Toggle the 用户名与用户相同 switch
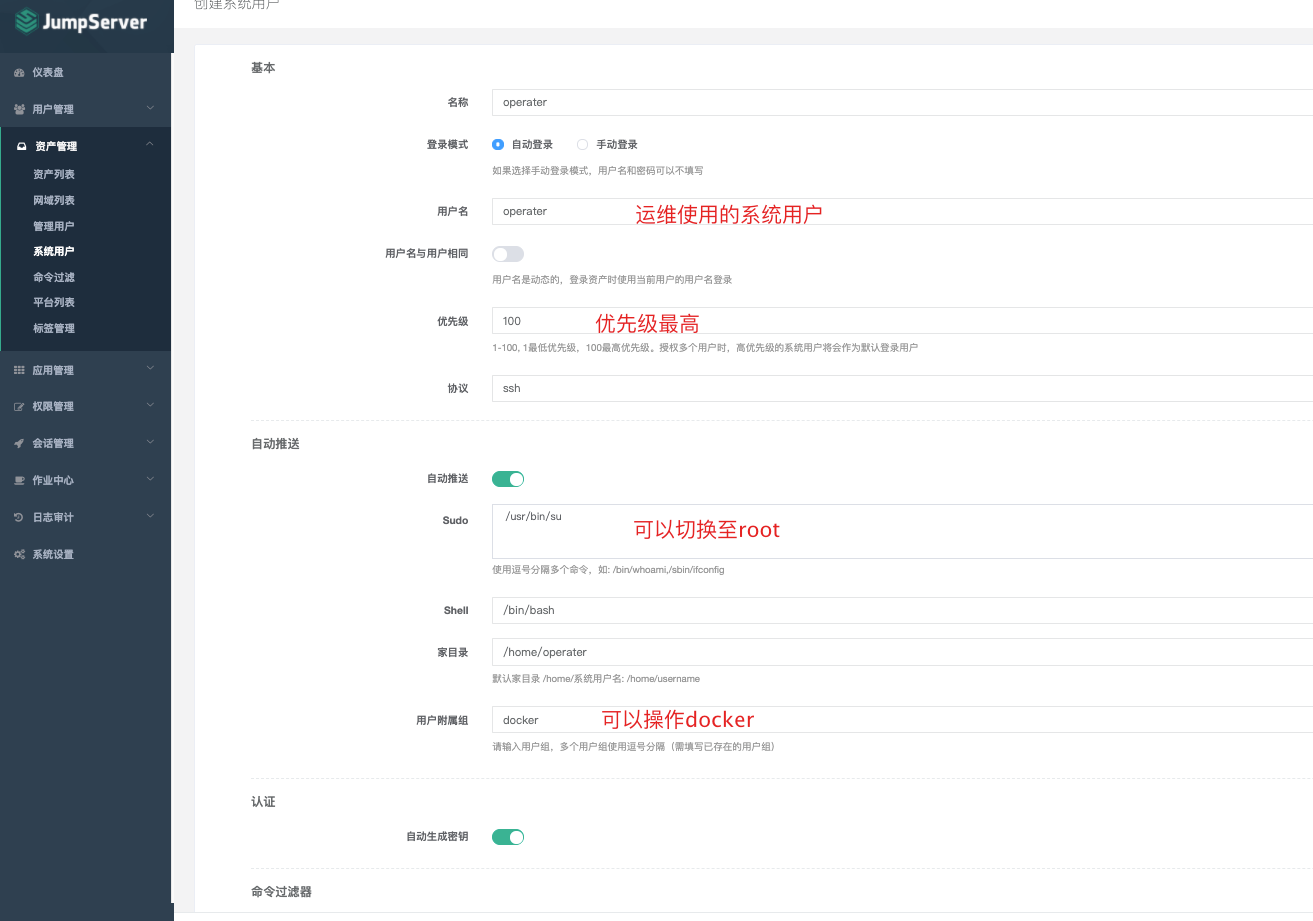 tap(508, 254)
